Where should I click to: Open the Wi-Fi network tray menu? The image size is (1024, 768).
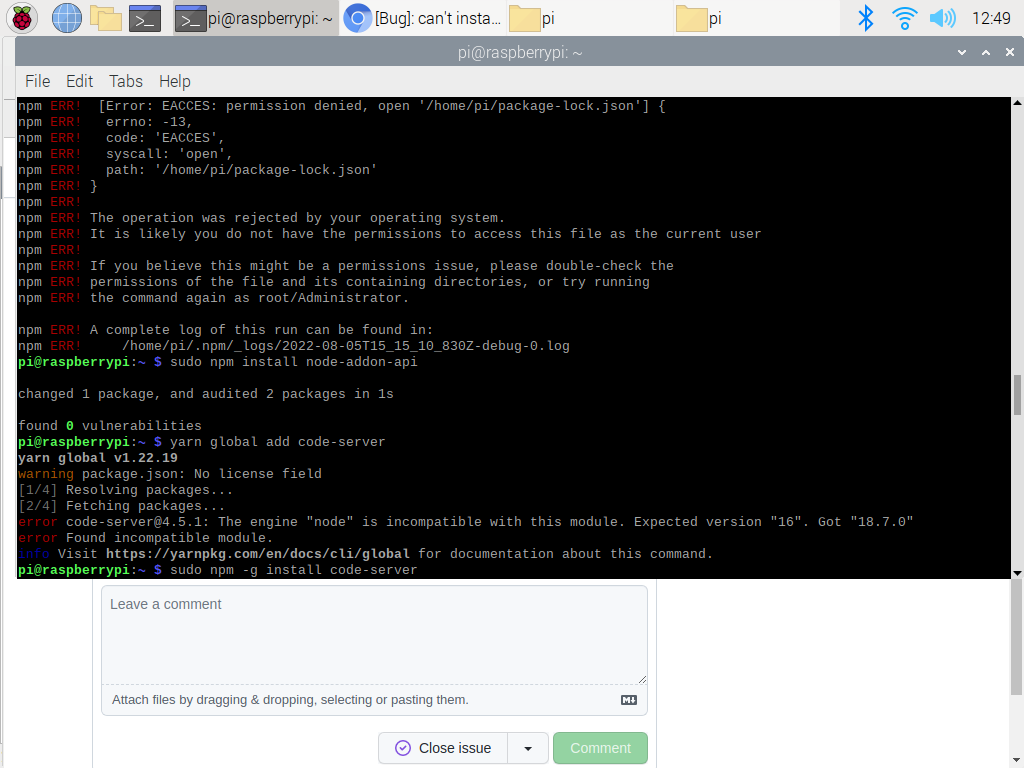tap(904, 18)
